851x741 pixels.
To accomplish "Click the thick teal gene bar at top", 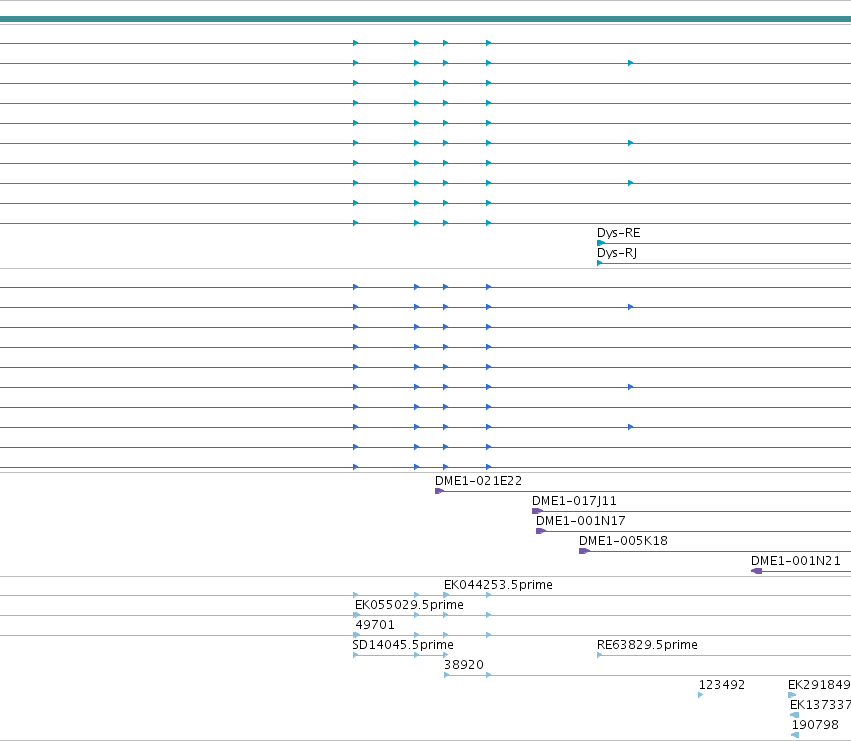I will coord(426,20).
